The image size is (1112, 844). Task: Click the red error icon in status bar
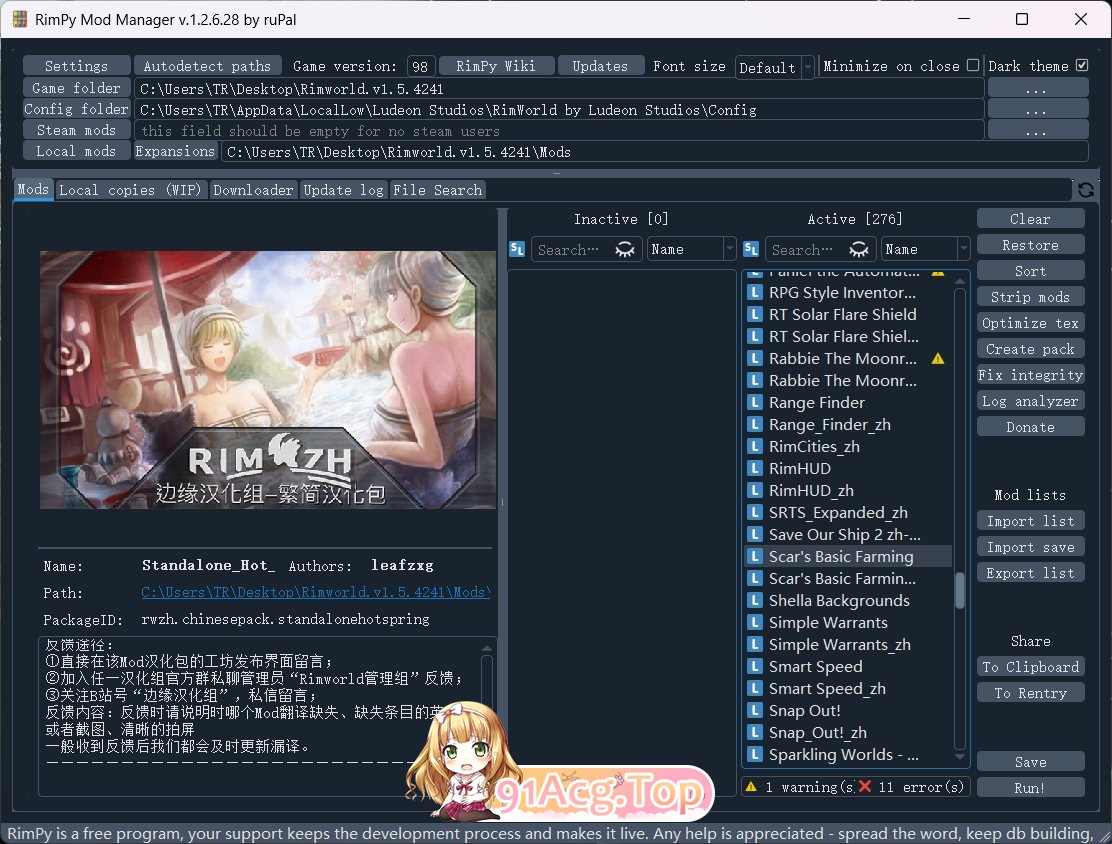tap(865, 787)
